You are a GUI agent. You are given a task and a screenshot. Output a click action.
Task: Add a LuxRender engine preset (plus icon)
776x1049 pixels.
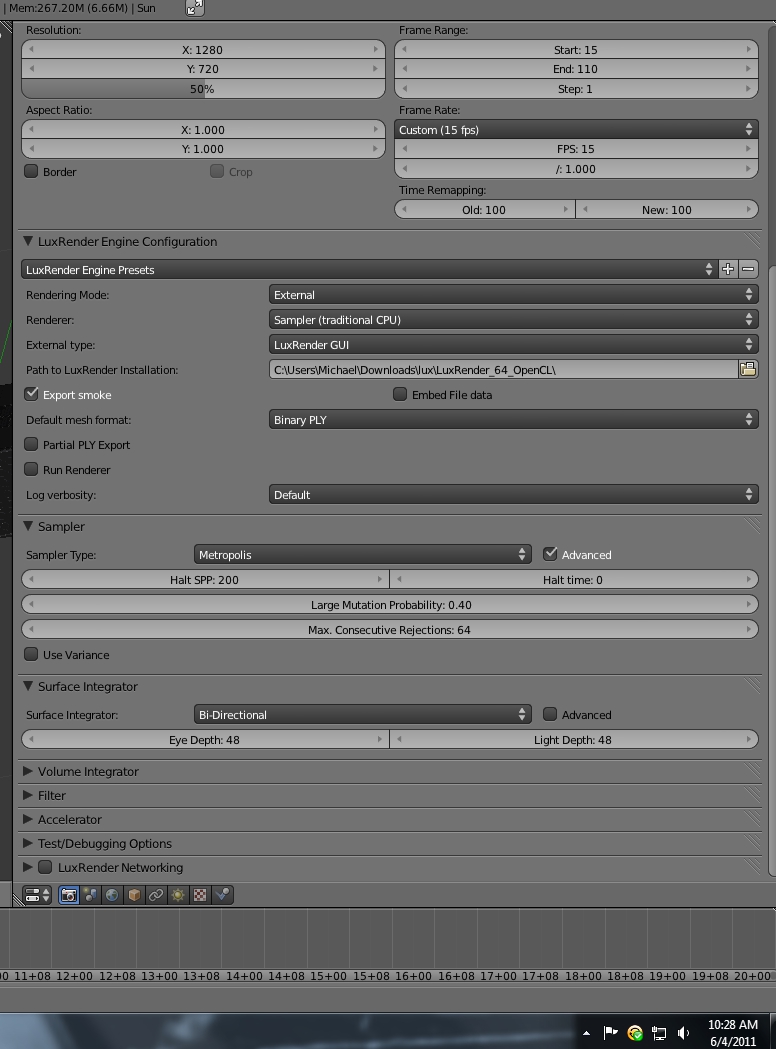point(728,269)
